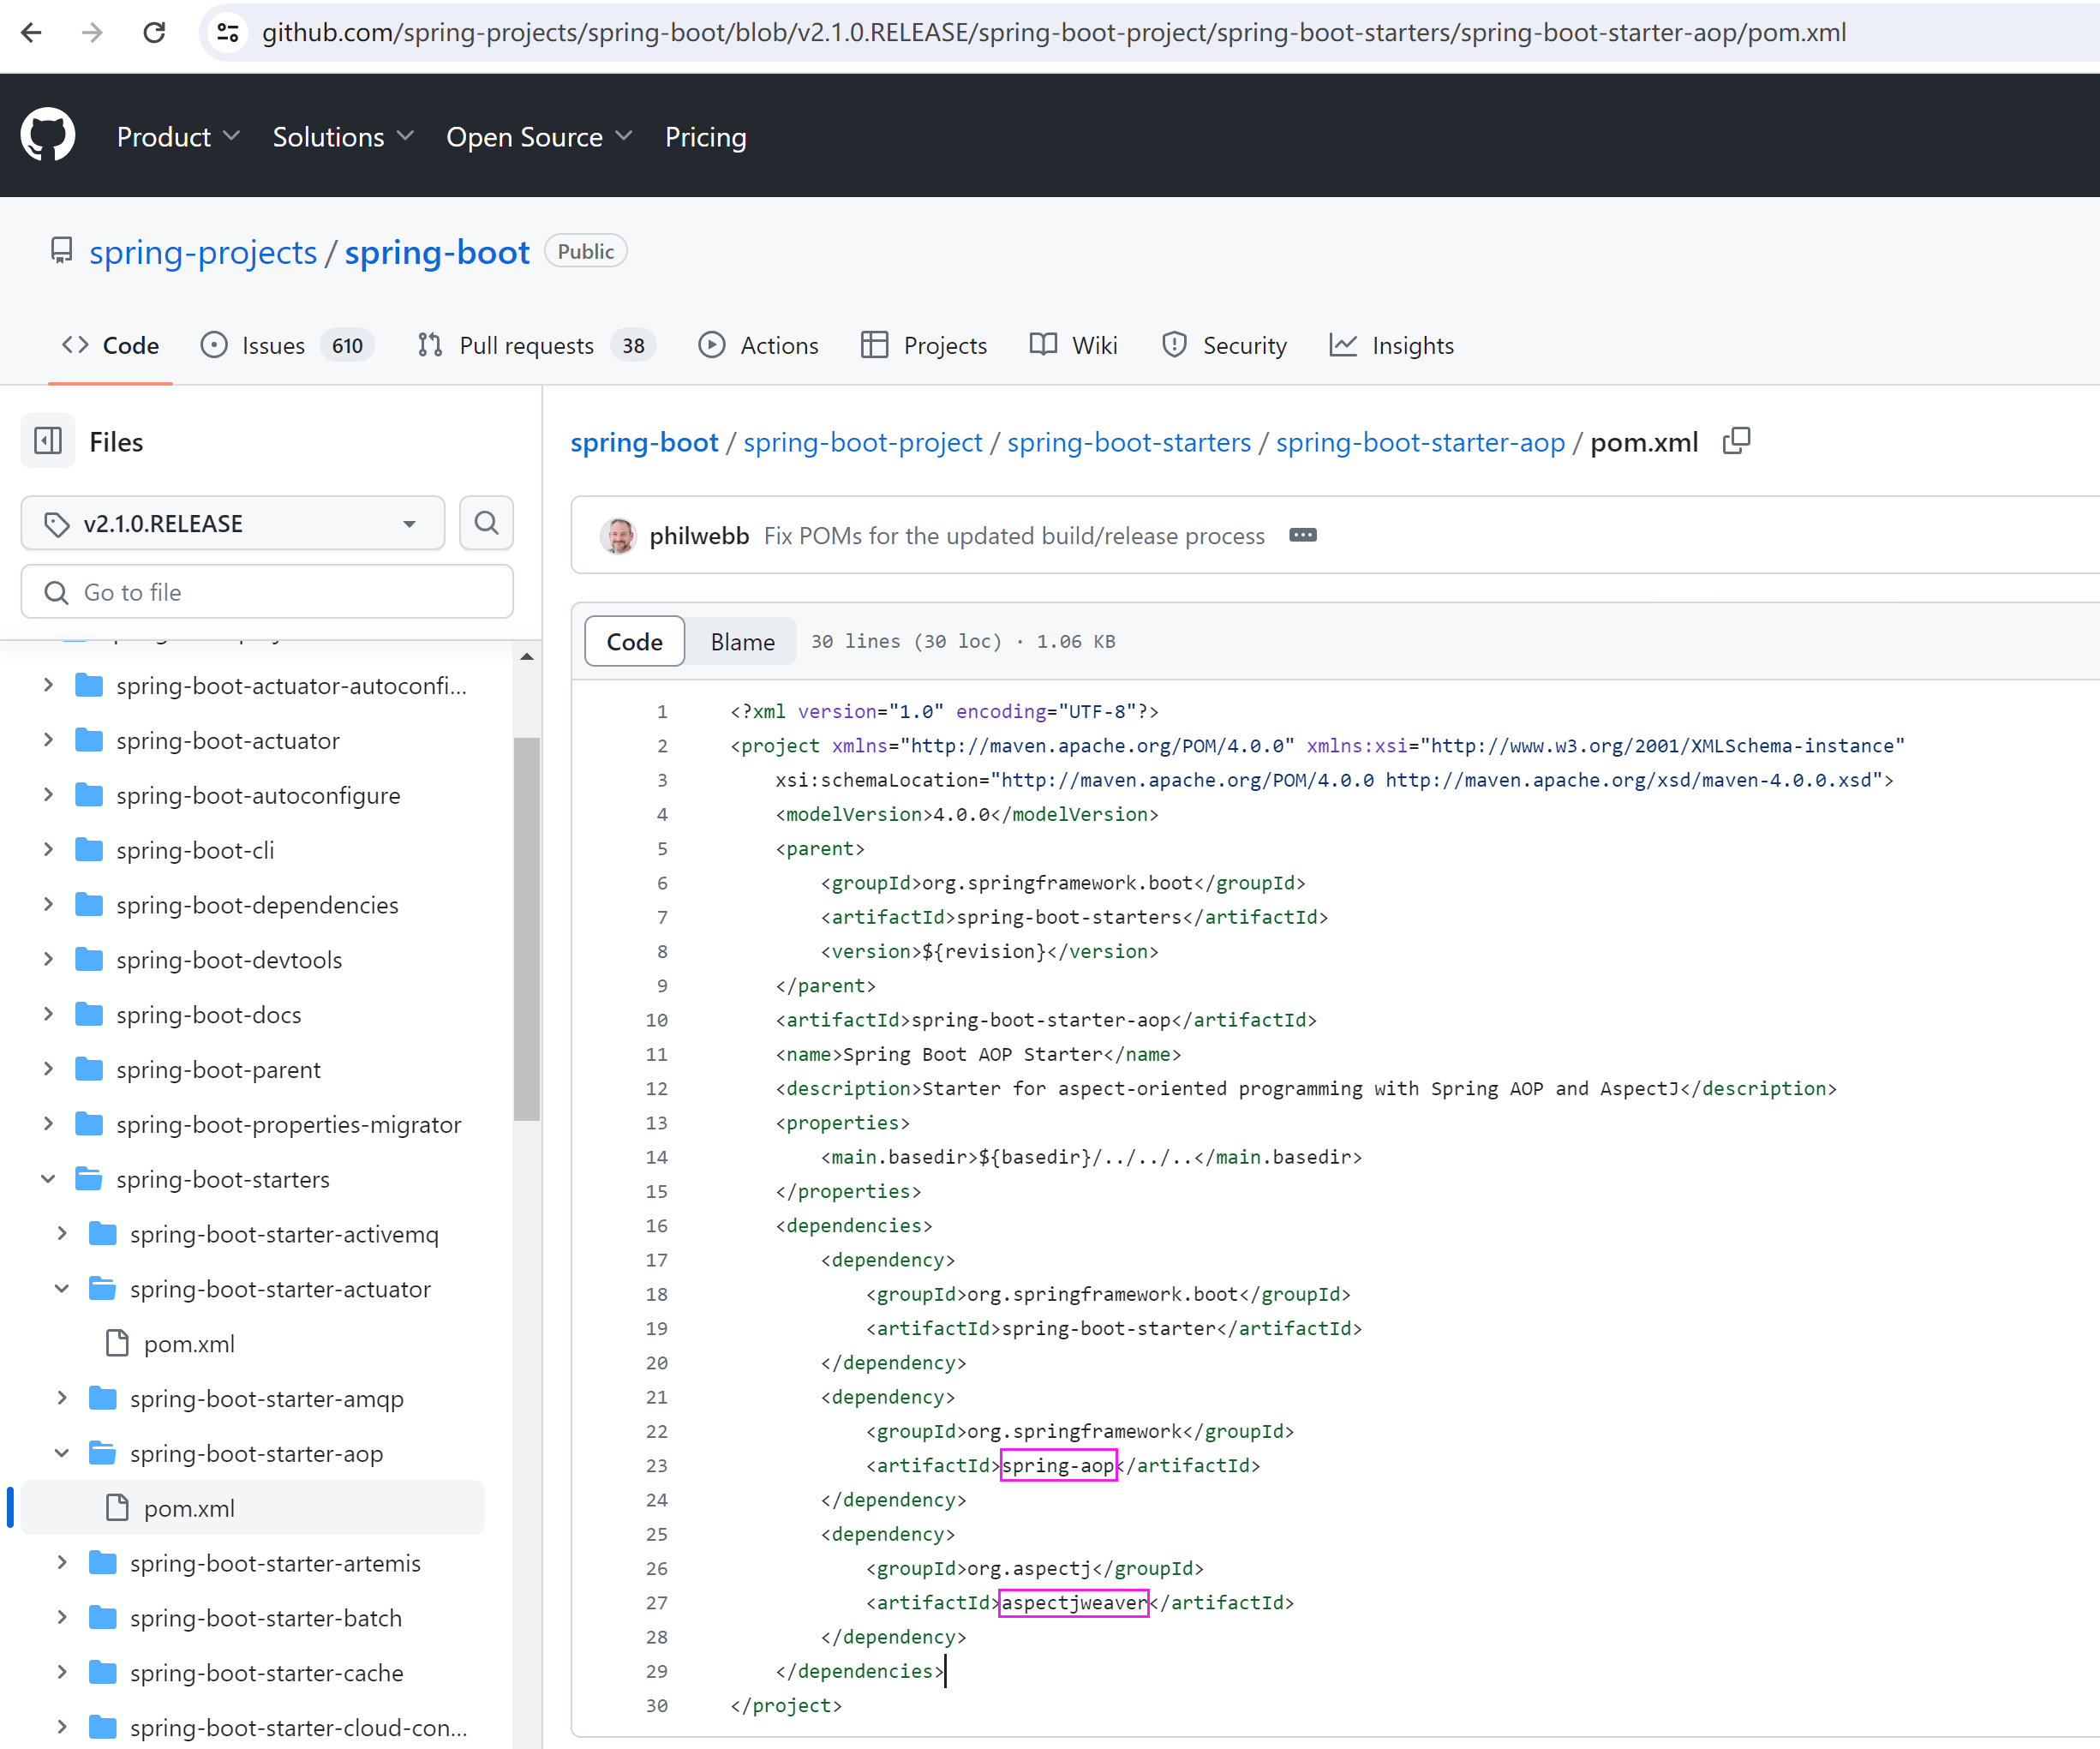Collapse spring-boot-starter-aop folder chevron

pyautogui.click(x=62, y=1453)
